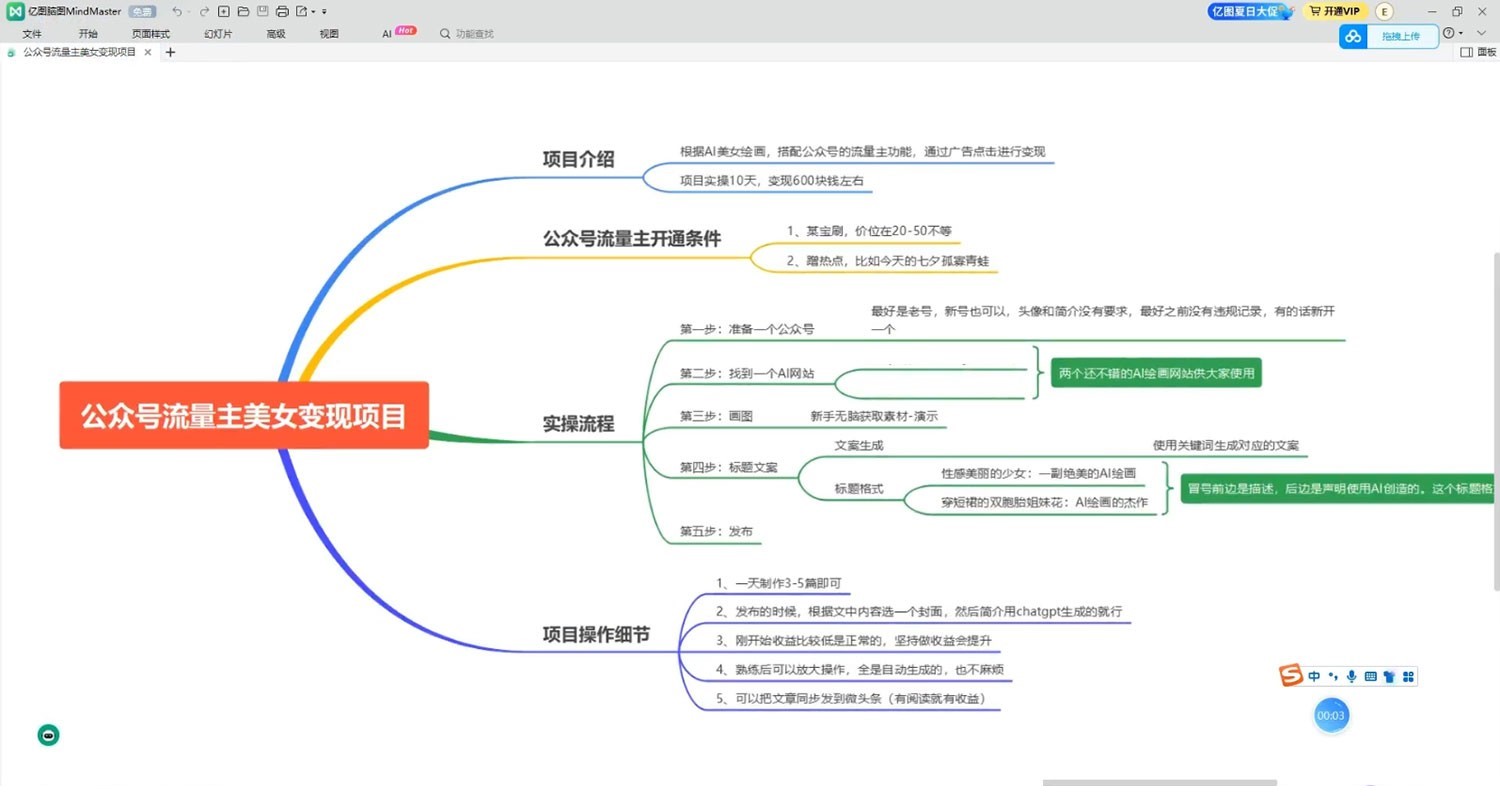The width and height of the screenshot is (1500, 809).
Task: Toggle Sogou punctuation mode button
Action: click(x=1333, y=677)
